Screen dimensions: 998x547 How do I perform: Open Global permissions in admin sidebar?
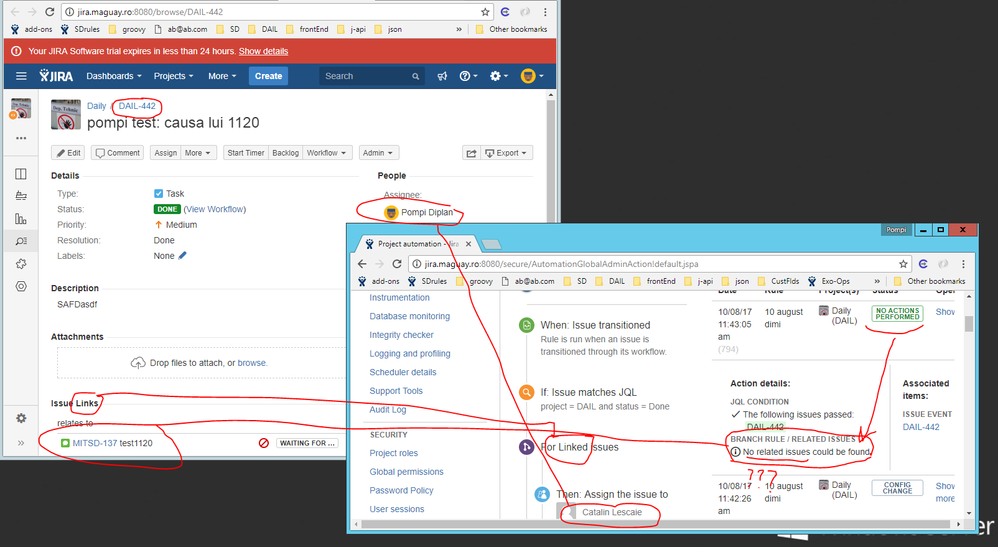(406, 472)
